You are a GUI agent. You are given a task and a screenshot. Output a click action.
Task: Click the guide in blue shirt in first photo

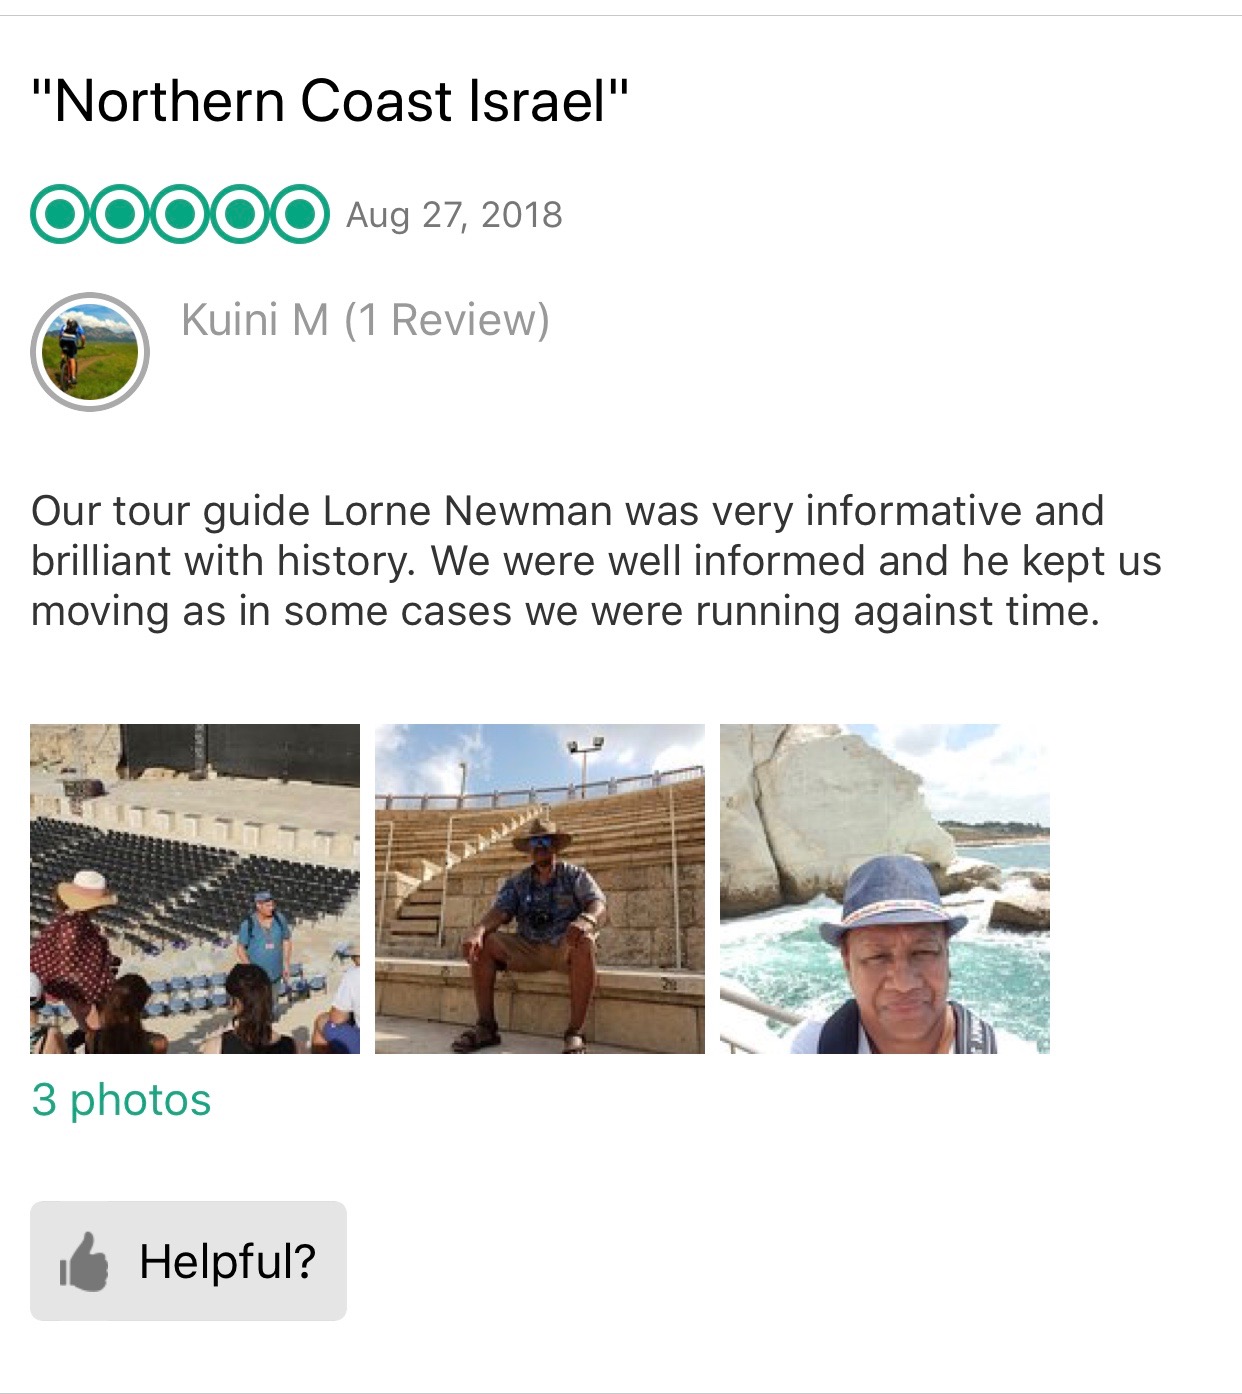(264, 935)
